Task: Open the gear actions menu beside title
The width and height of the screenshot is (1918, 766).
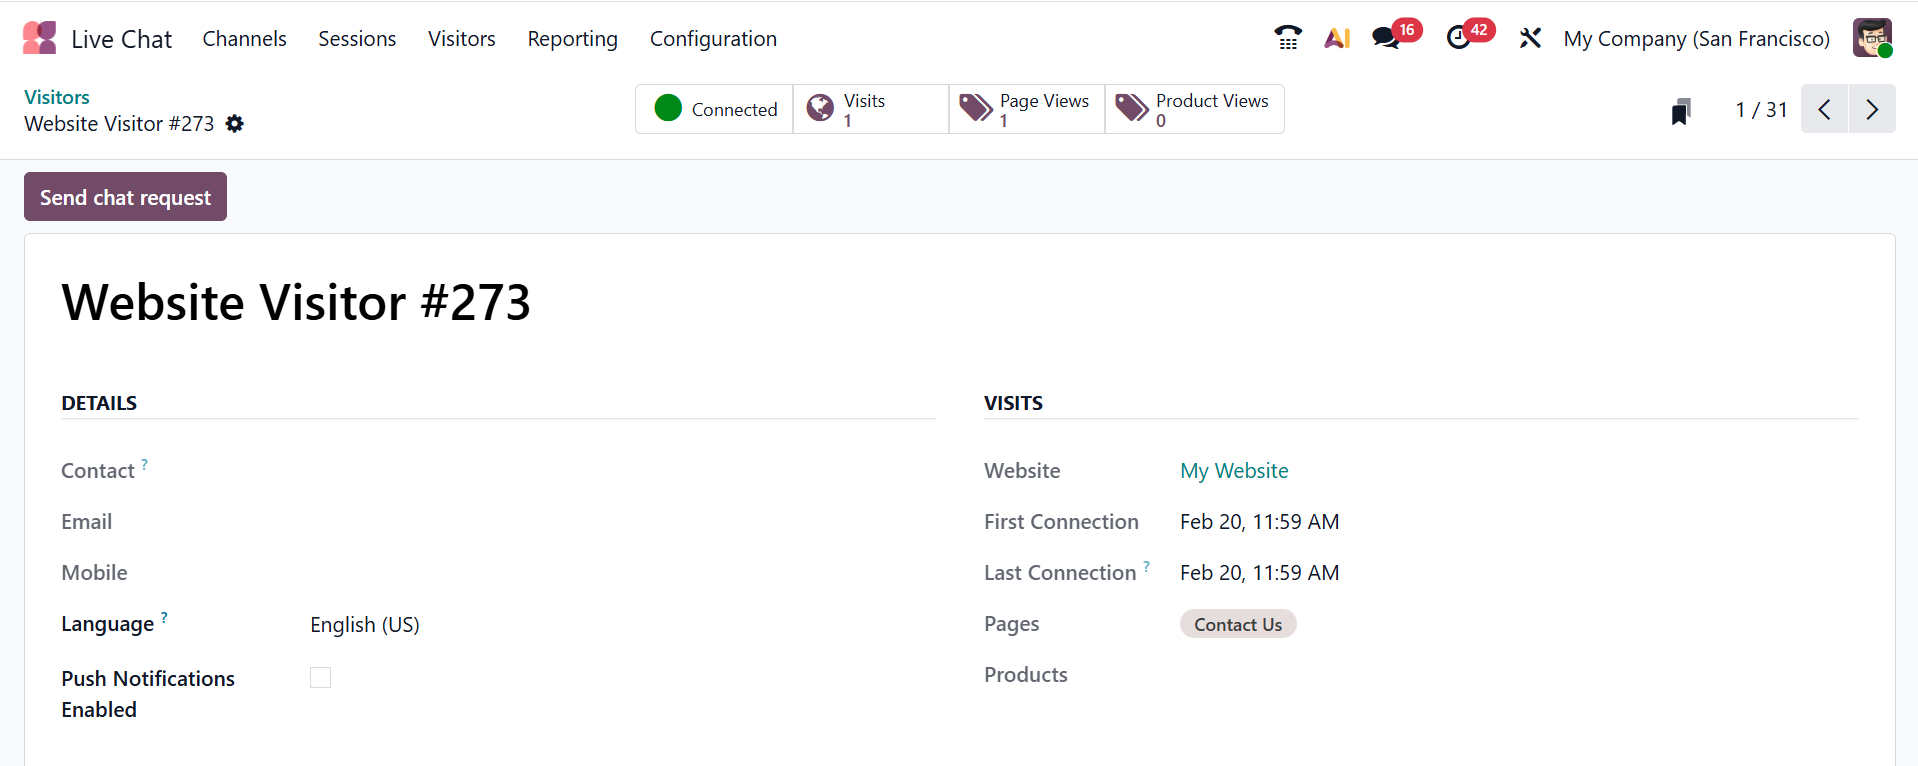Action: tap(235, 124)
